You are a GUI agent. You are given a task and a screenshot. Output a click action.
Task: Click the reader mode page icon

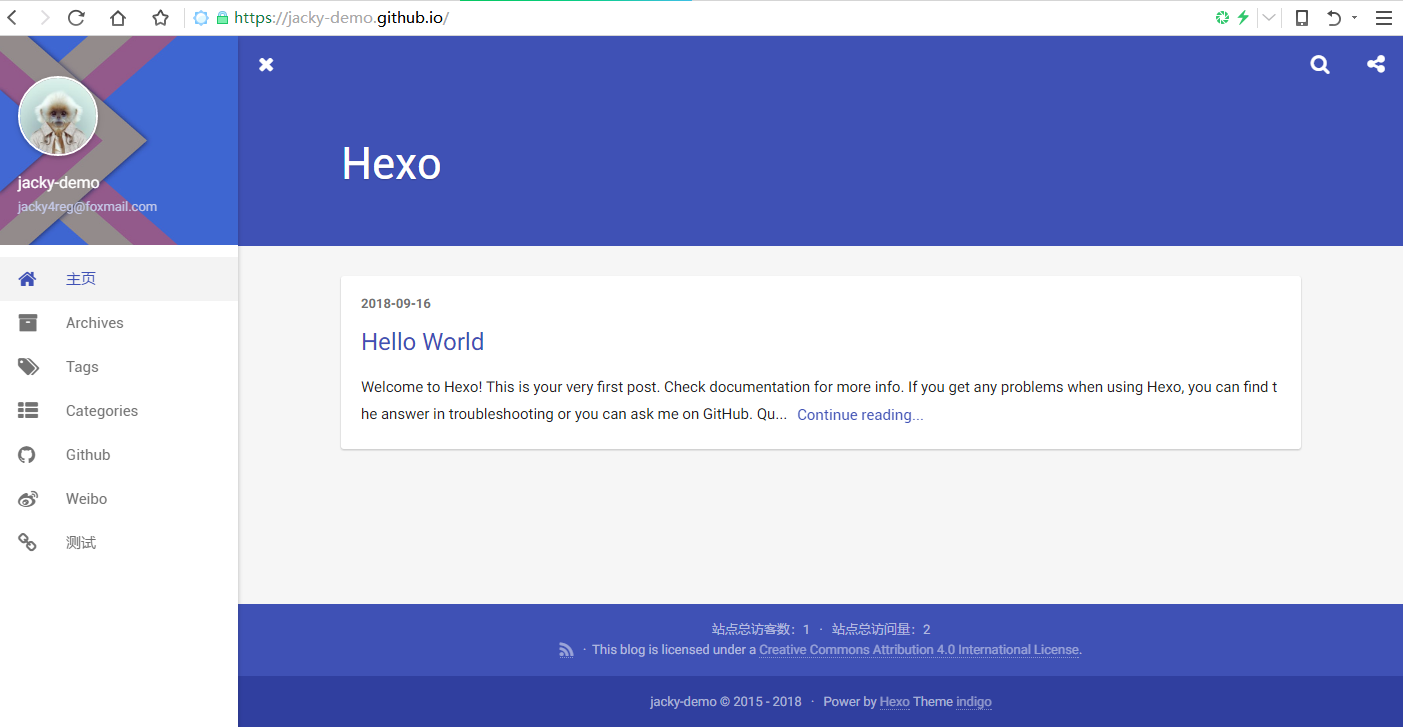click(1302, 18)
